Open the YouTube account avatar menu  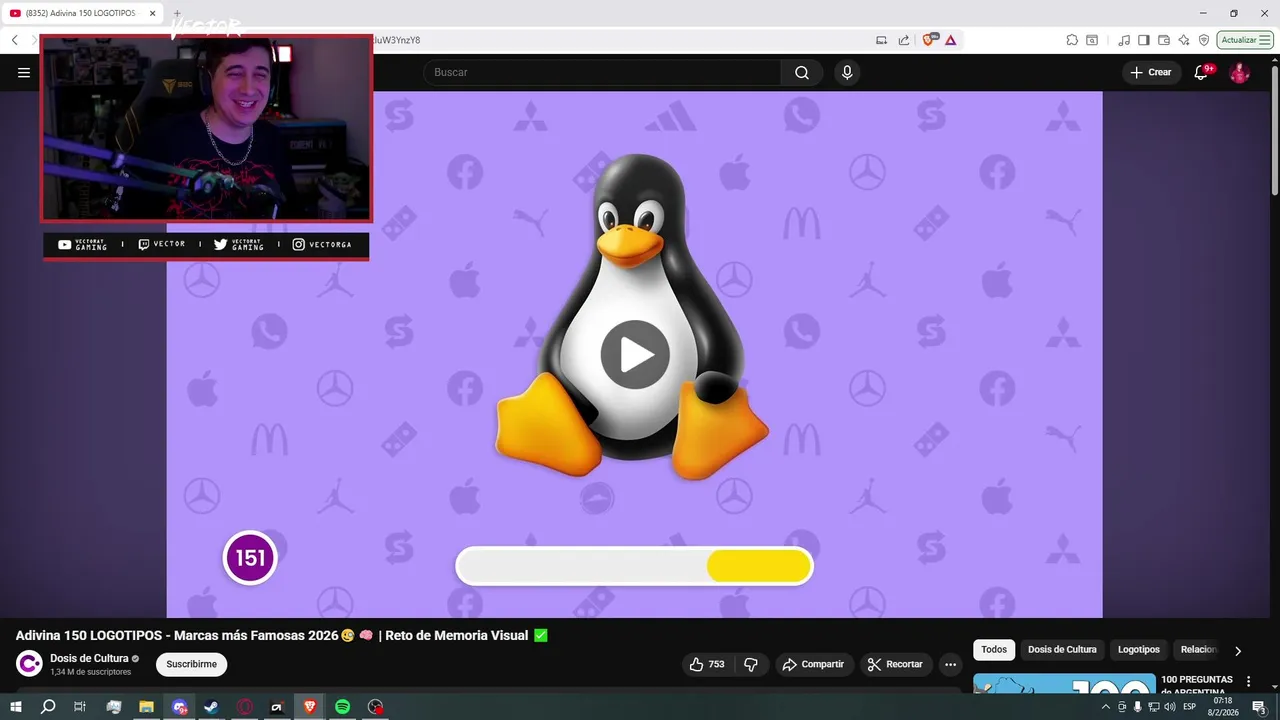(1239, 72)
